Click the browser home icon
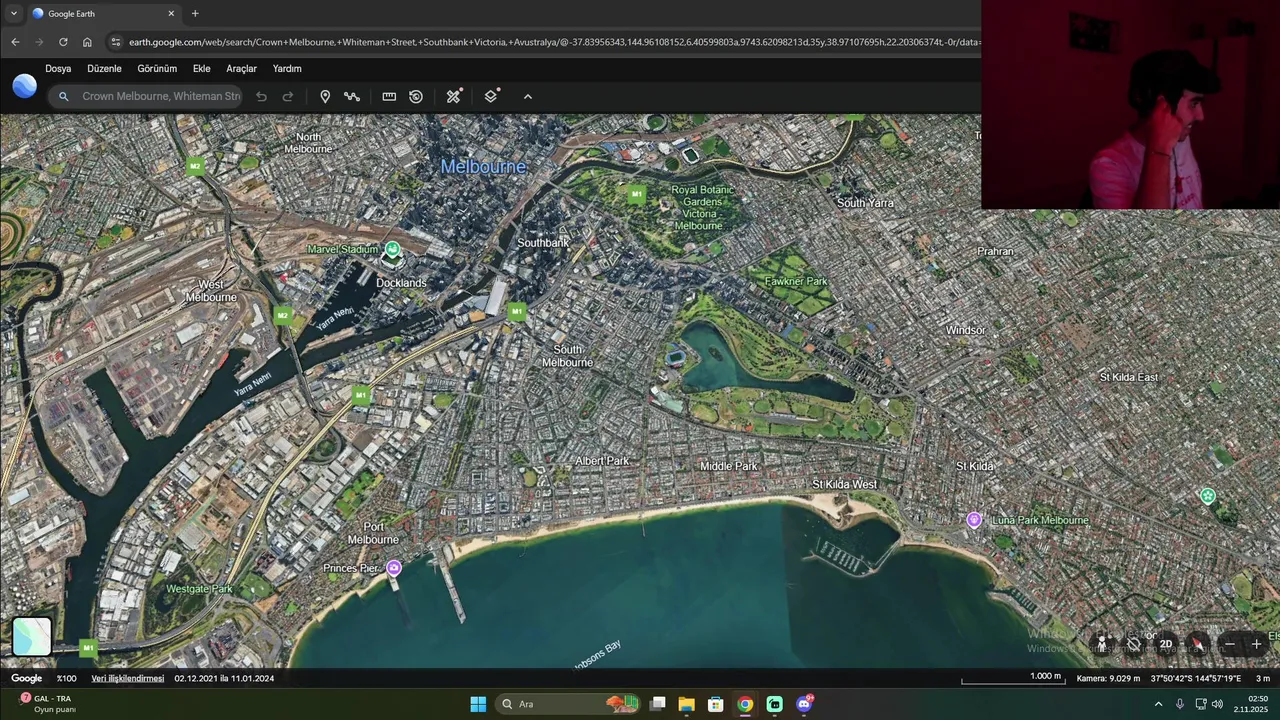Image resolution: width=1280 pixels, height=720 pixels. click(x=87, y=42)
